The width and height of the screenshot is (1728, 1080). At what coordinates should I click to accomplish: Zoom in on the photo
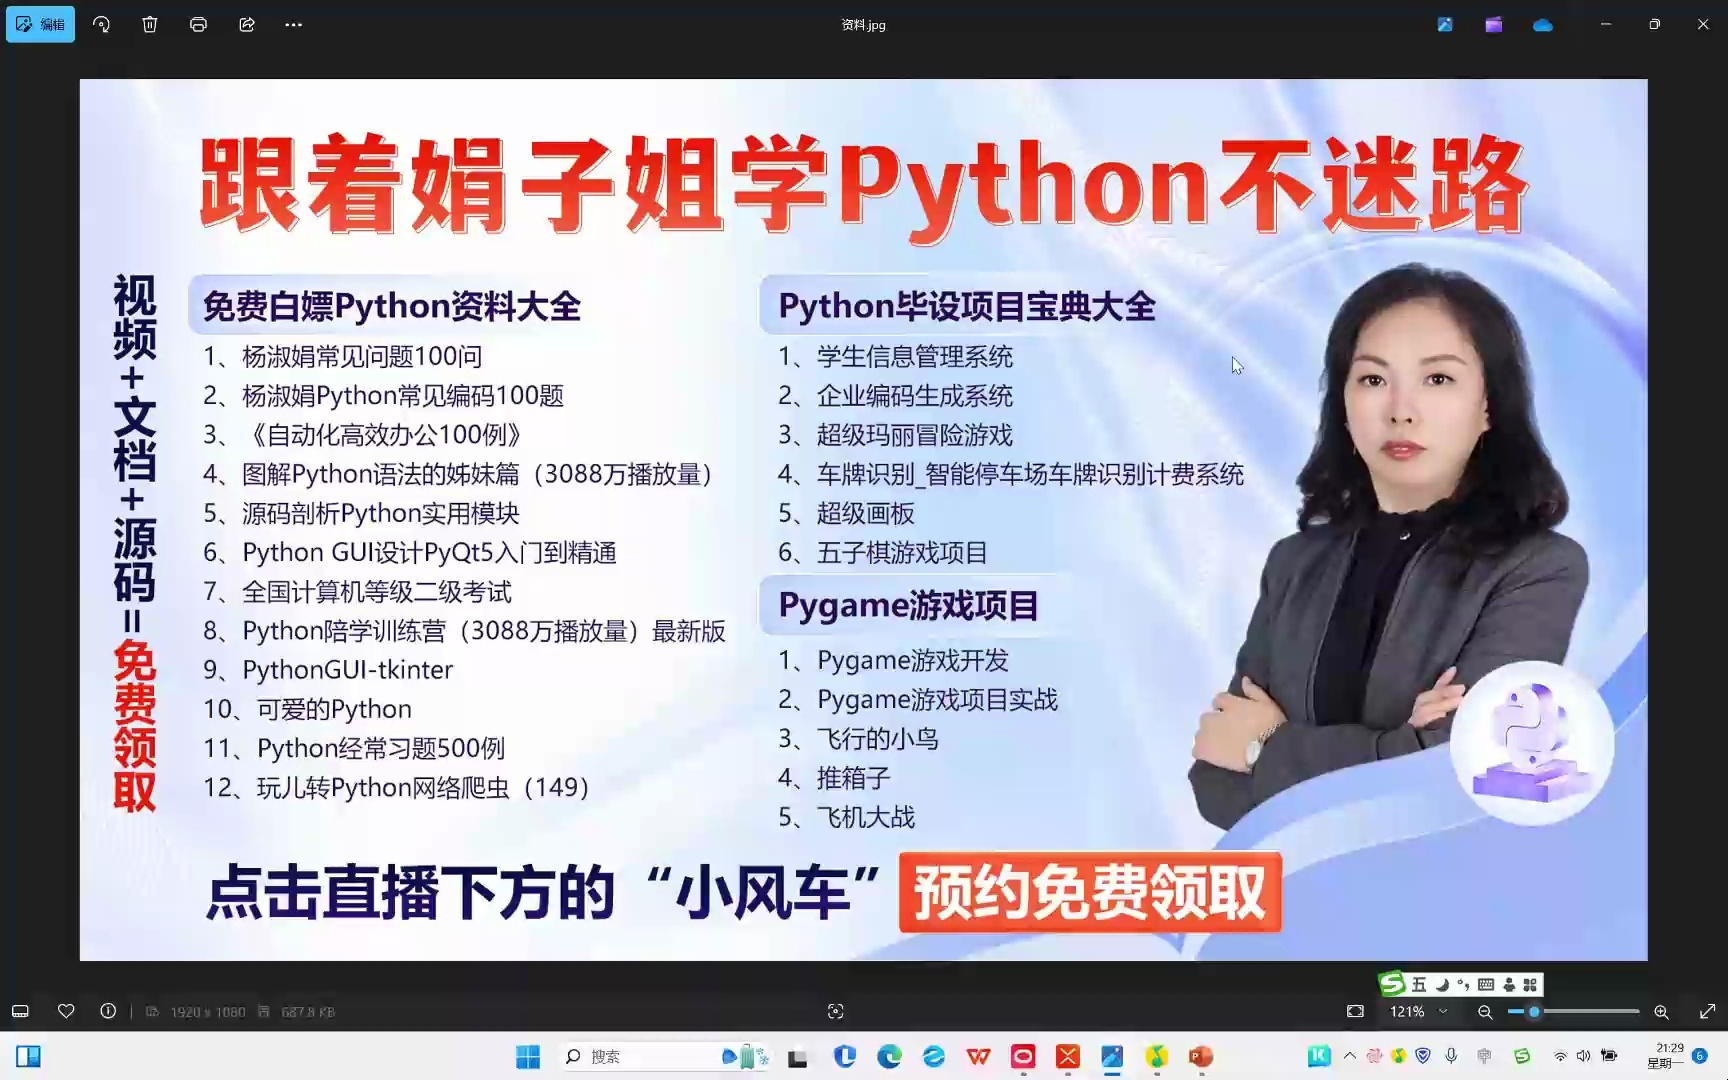pyautogui.click(x=1660, y=1011)
